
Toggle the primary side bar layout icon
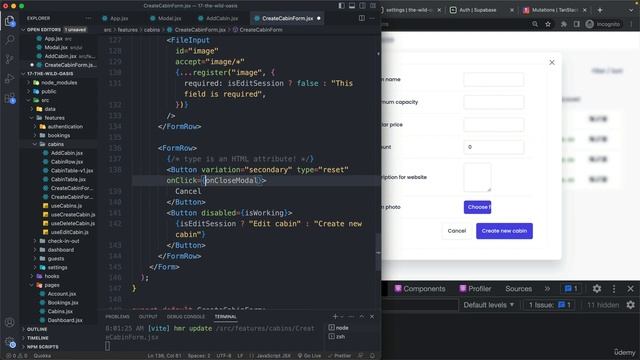point(341,6)
